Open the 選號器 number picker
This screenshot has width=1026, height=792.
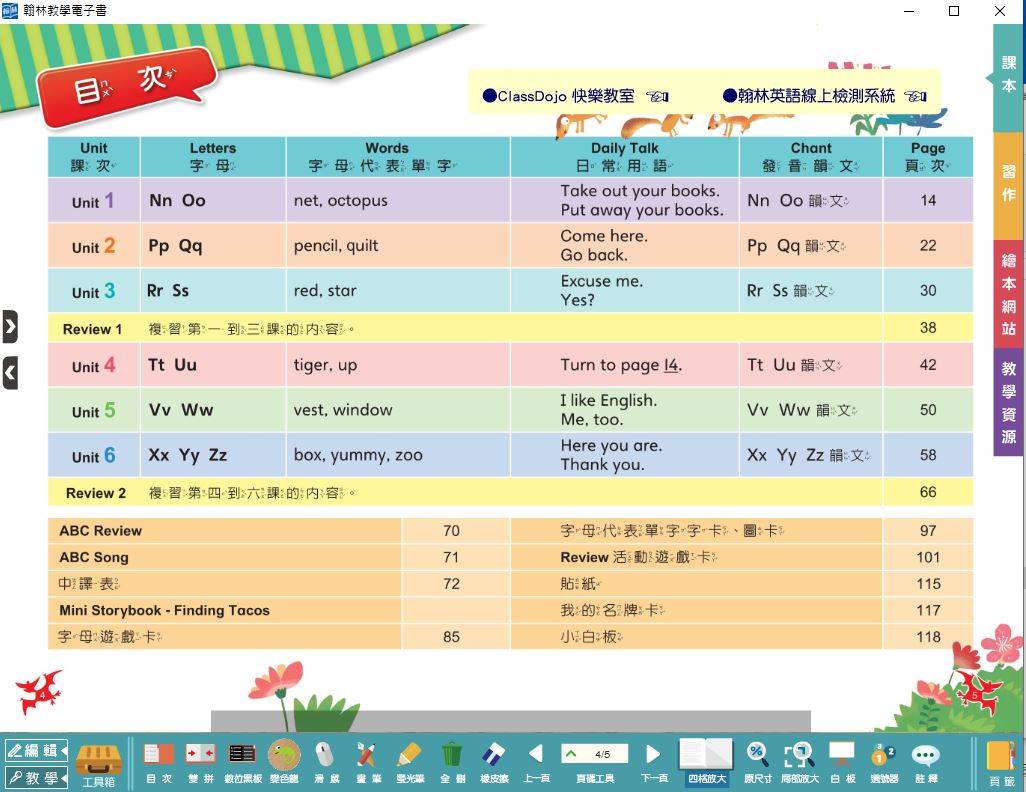pyautogui.click(x=883, y=763)
